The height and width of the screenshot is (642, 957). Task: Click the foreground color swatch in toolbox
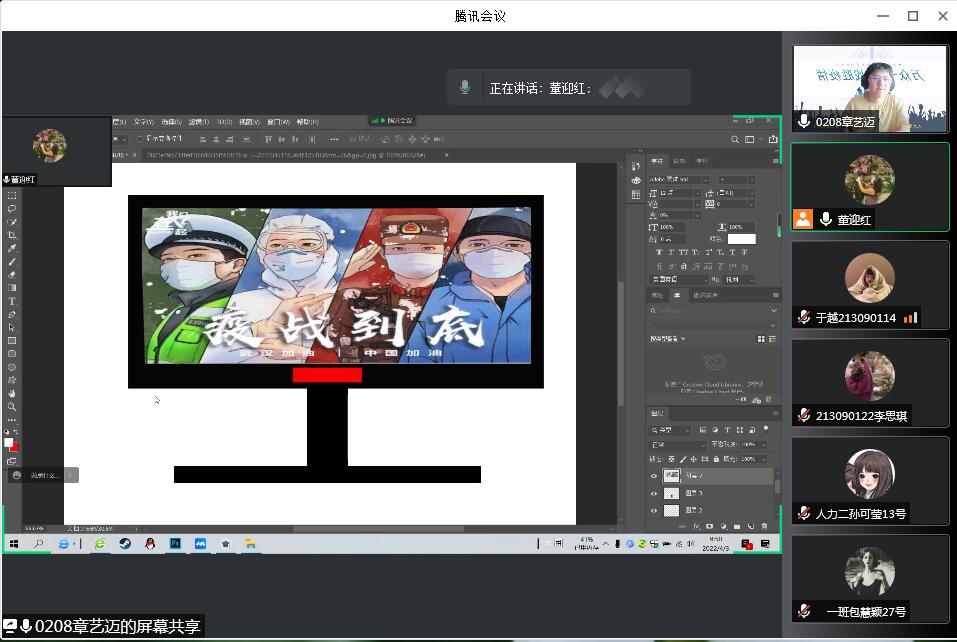8,442
